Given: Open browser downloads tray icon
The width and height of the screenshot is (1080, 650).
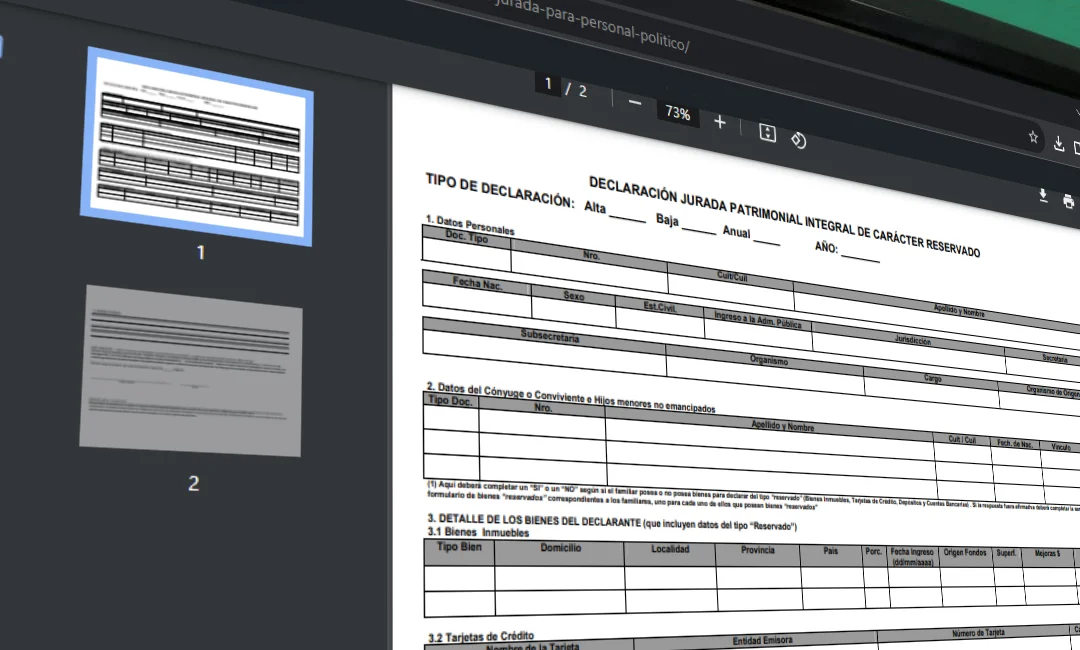Looking at the screenshot, I should [x=1059, y=144].
